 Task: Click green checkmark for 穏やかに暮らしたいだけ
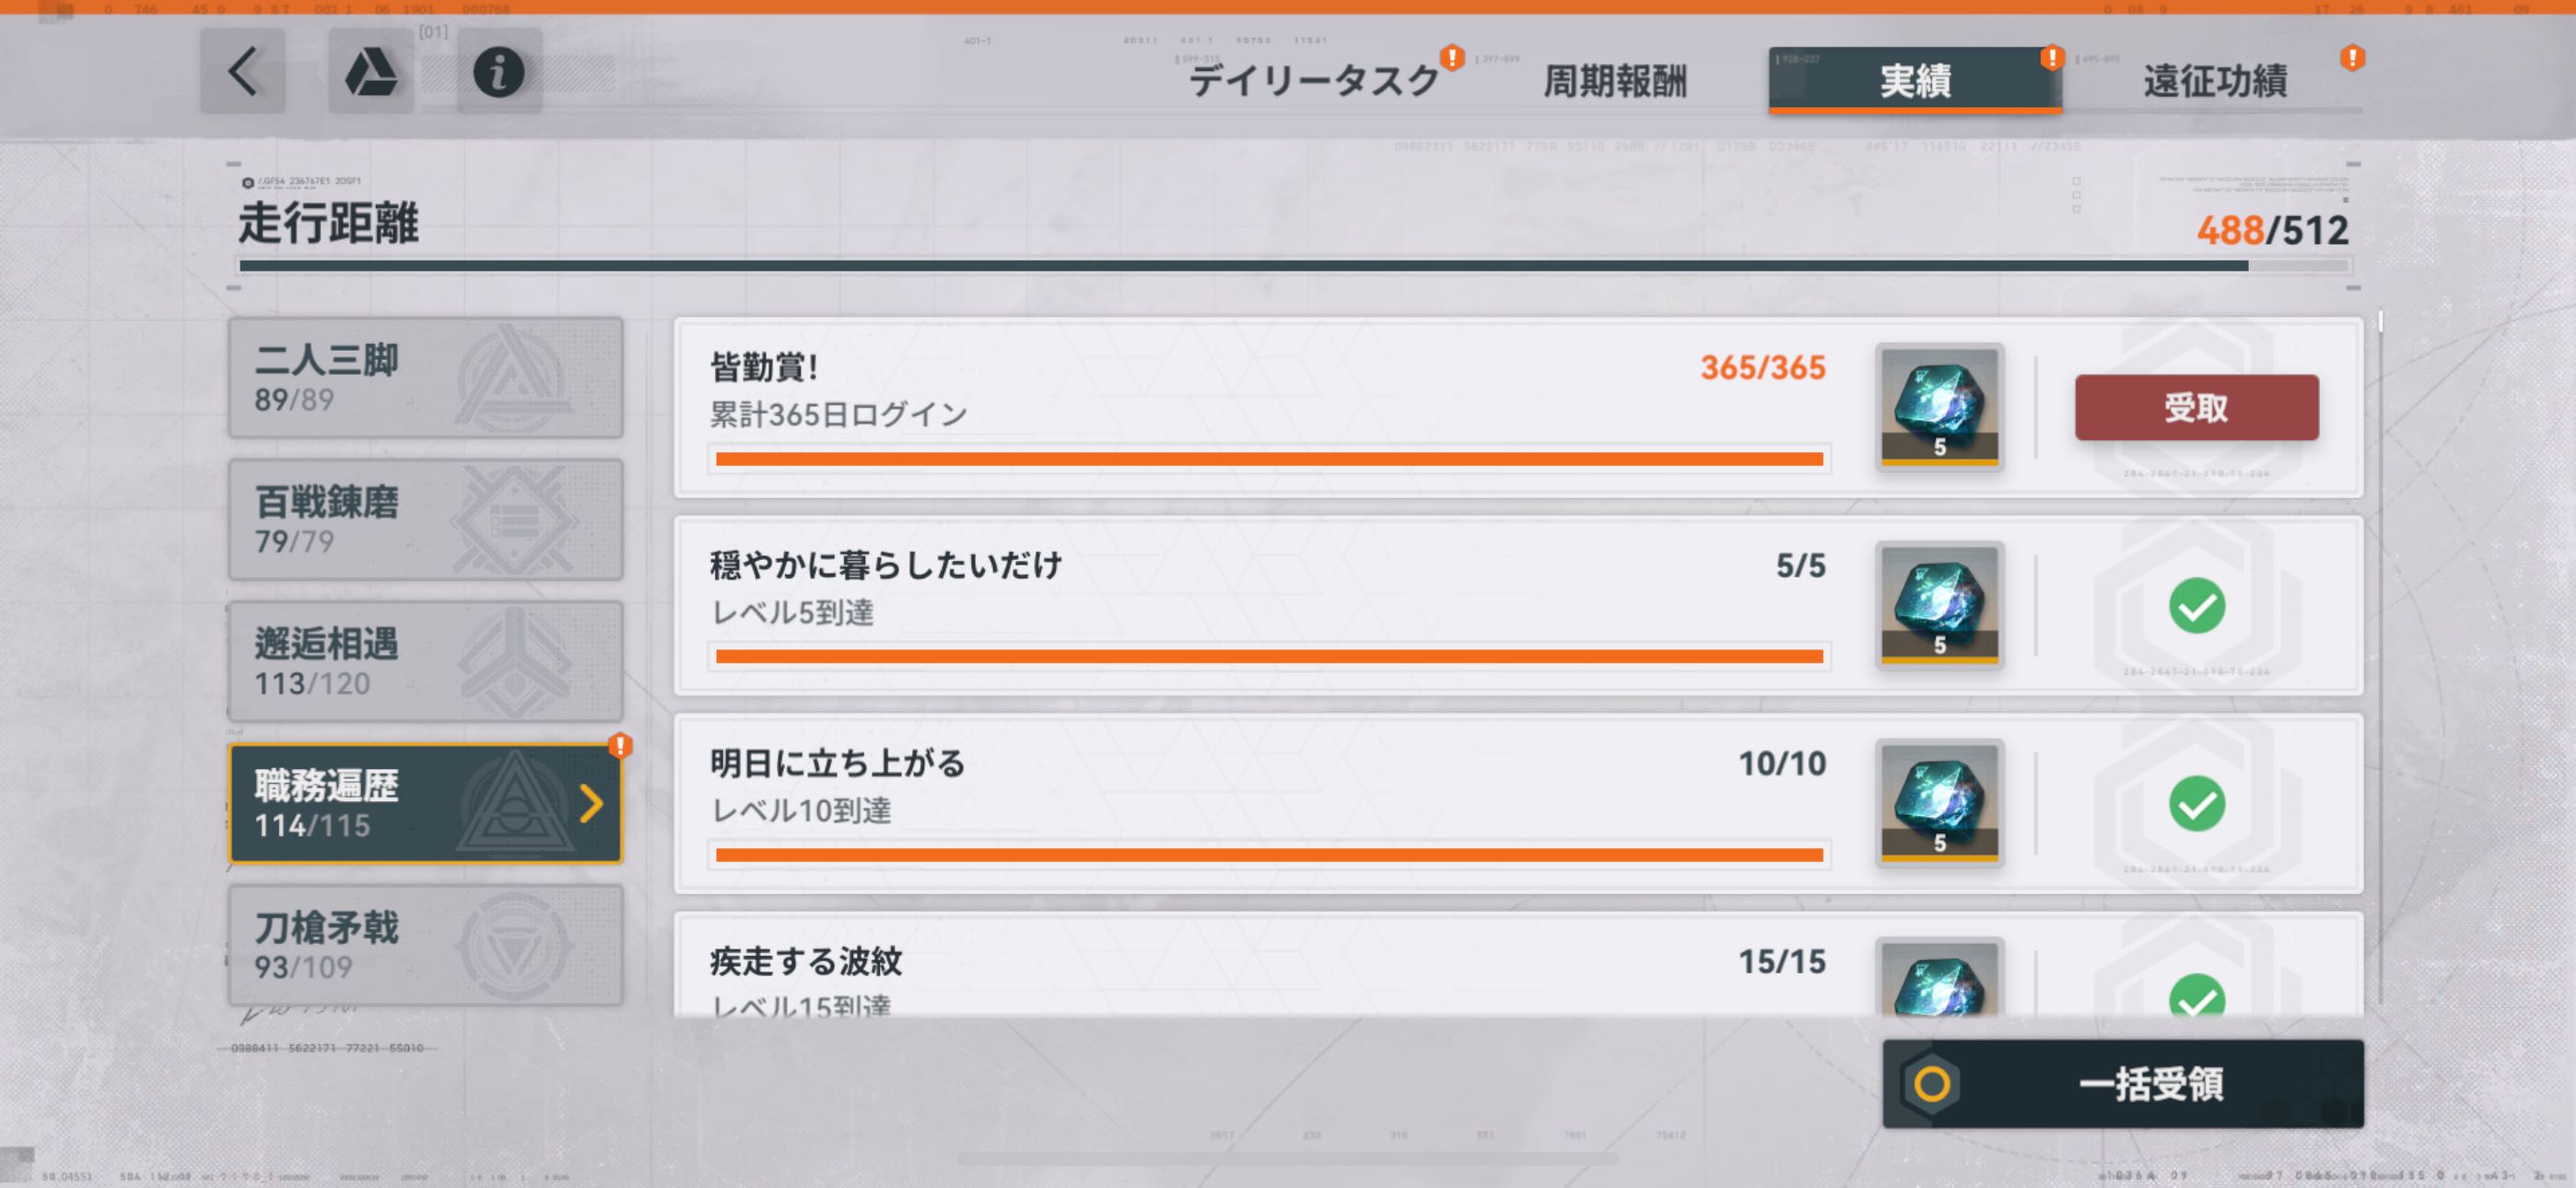2196,606
